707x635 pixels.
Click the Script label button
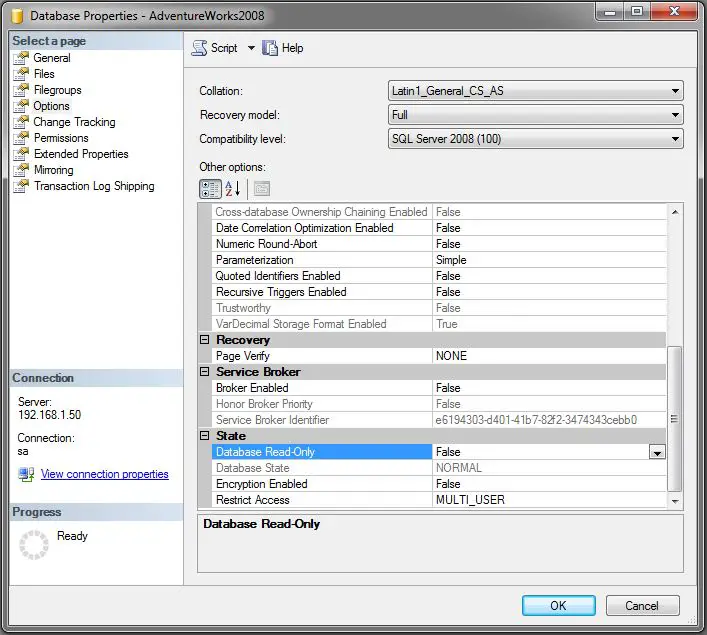tap(224, 48)
